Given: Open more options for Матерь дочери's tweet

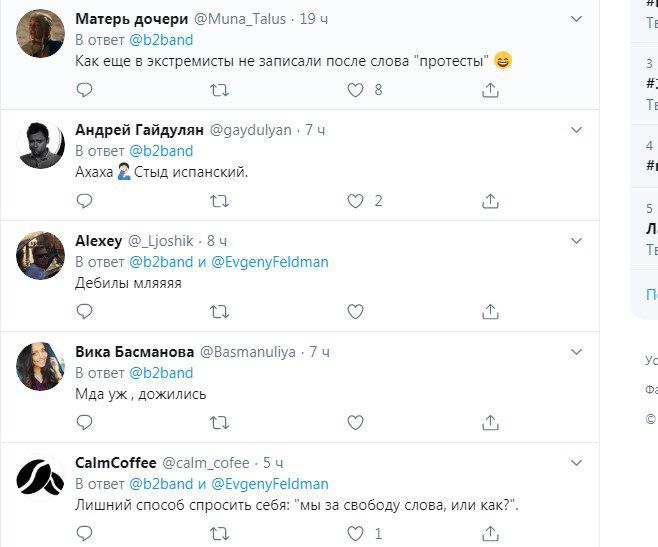Looking at the screenshot, I should click(x=576, y=19).
